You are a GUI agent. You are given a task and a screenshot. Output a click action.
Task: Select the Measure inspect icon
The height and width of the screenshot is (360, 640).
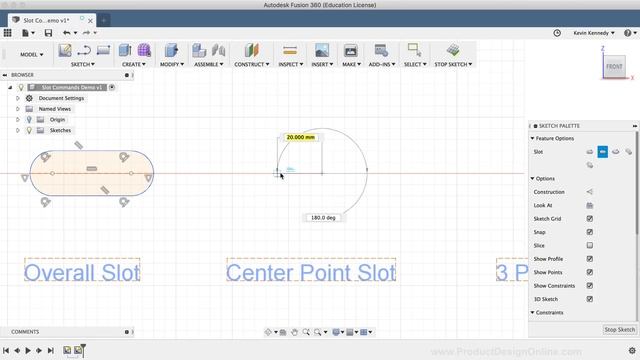tap(290, 50)
